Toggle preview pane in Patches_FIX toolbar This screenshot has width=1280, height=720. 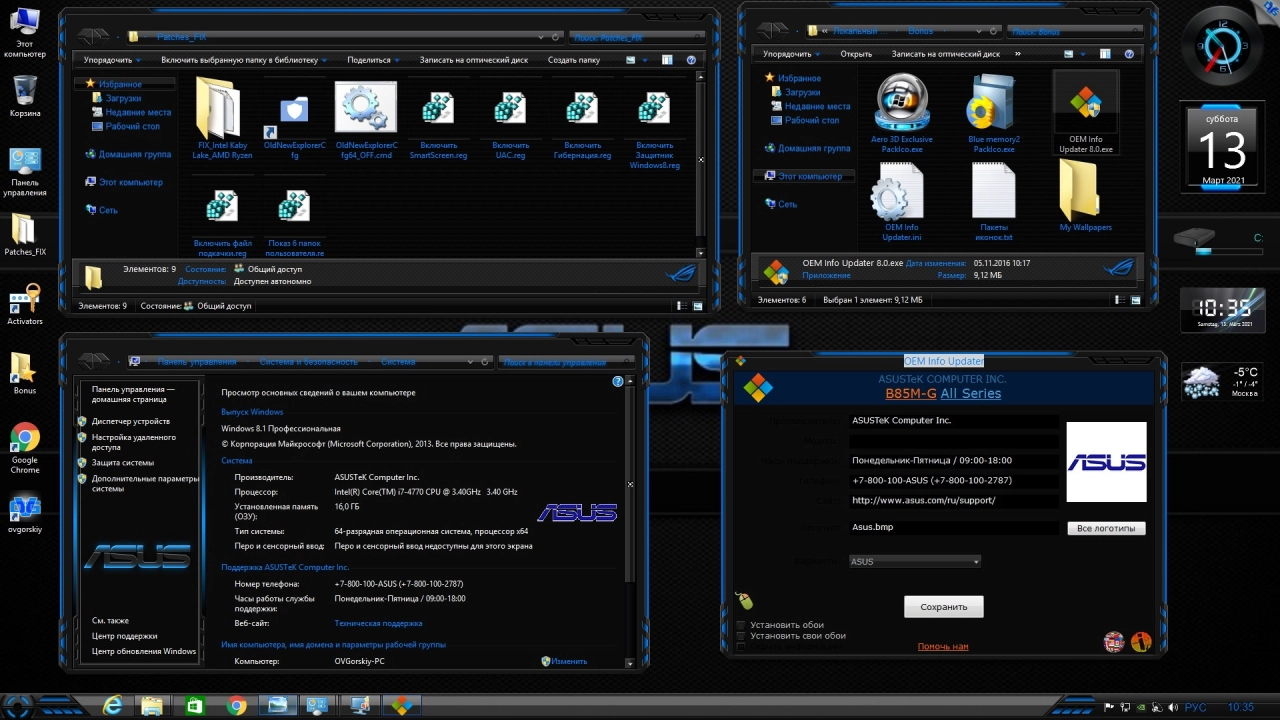666,60
